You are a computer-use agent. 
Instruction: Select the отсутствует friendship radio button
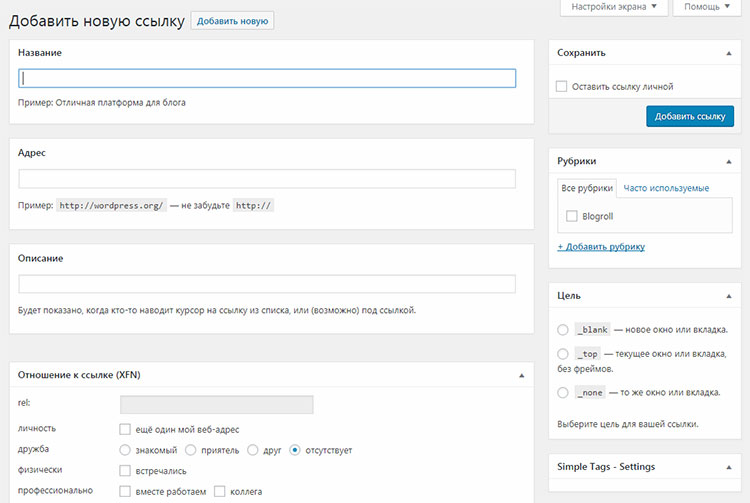295,450
